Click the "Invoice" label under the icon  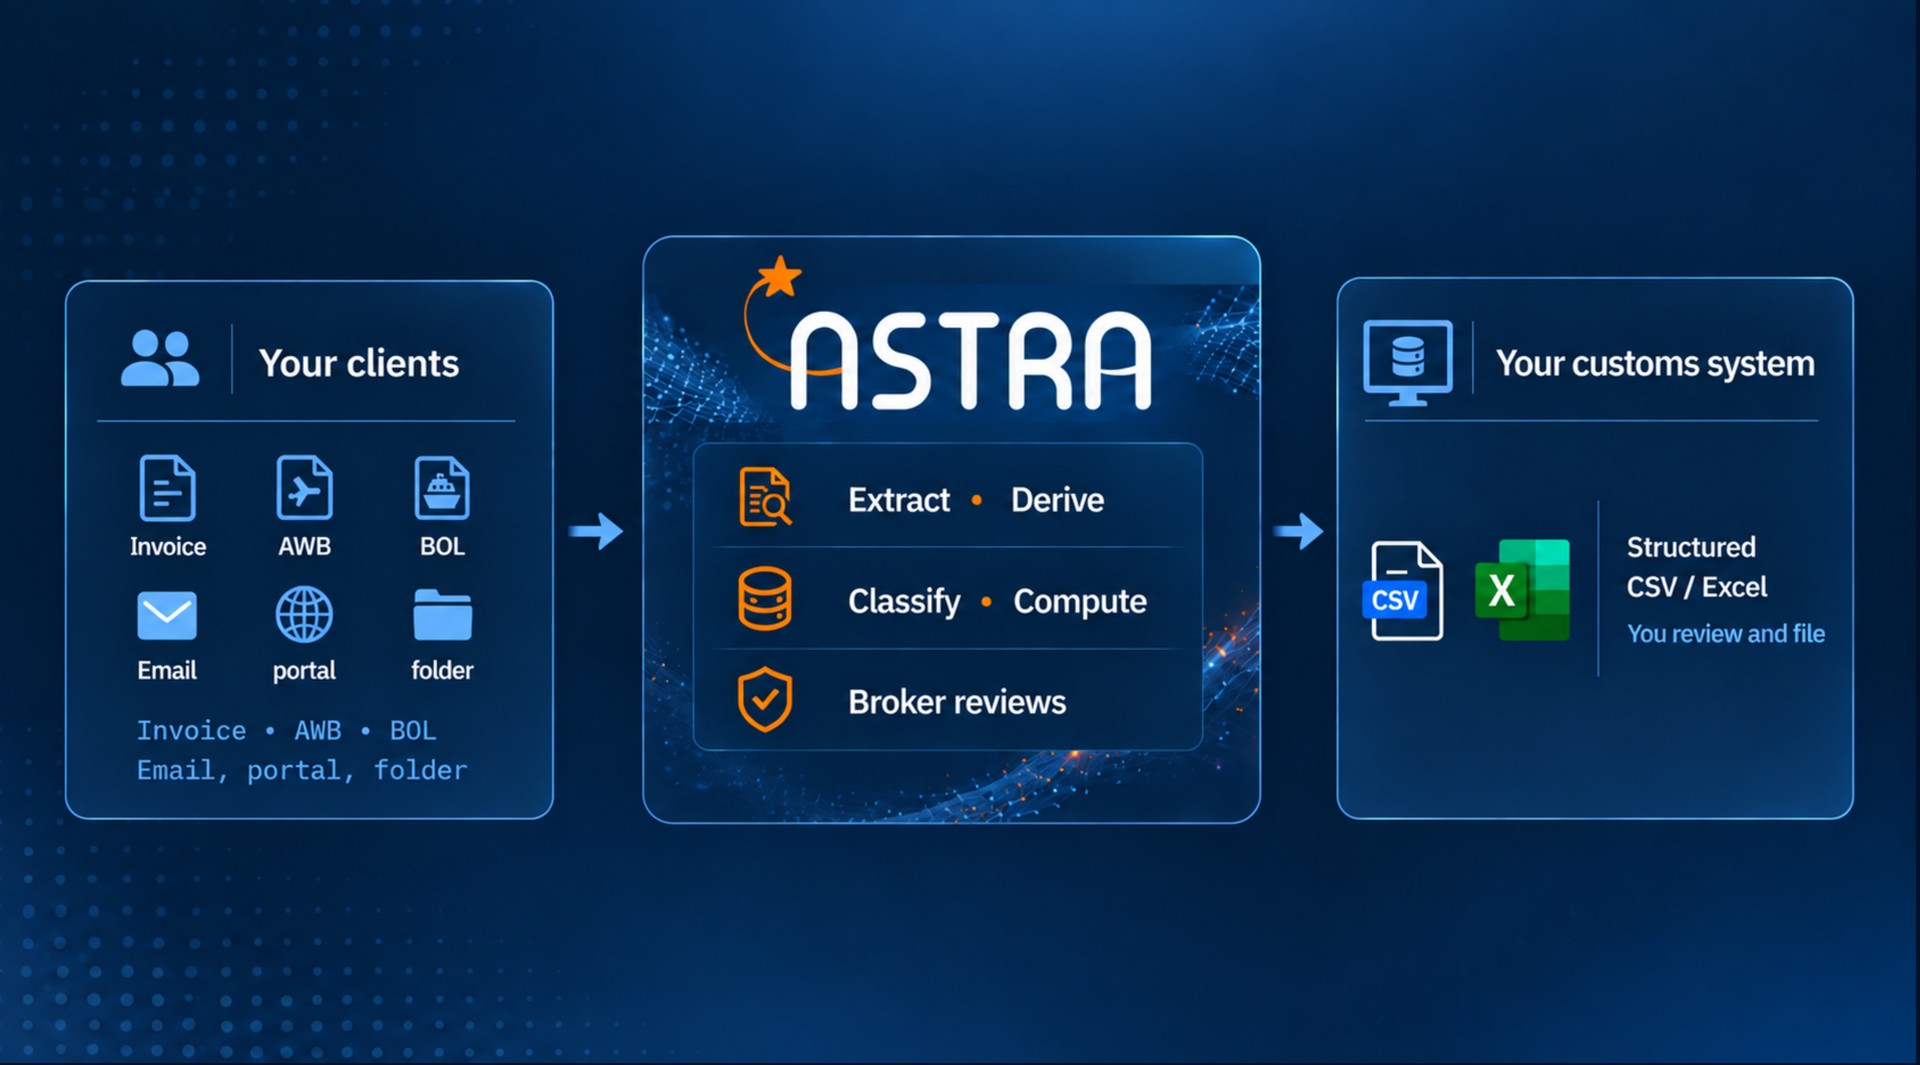point(168,547)
